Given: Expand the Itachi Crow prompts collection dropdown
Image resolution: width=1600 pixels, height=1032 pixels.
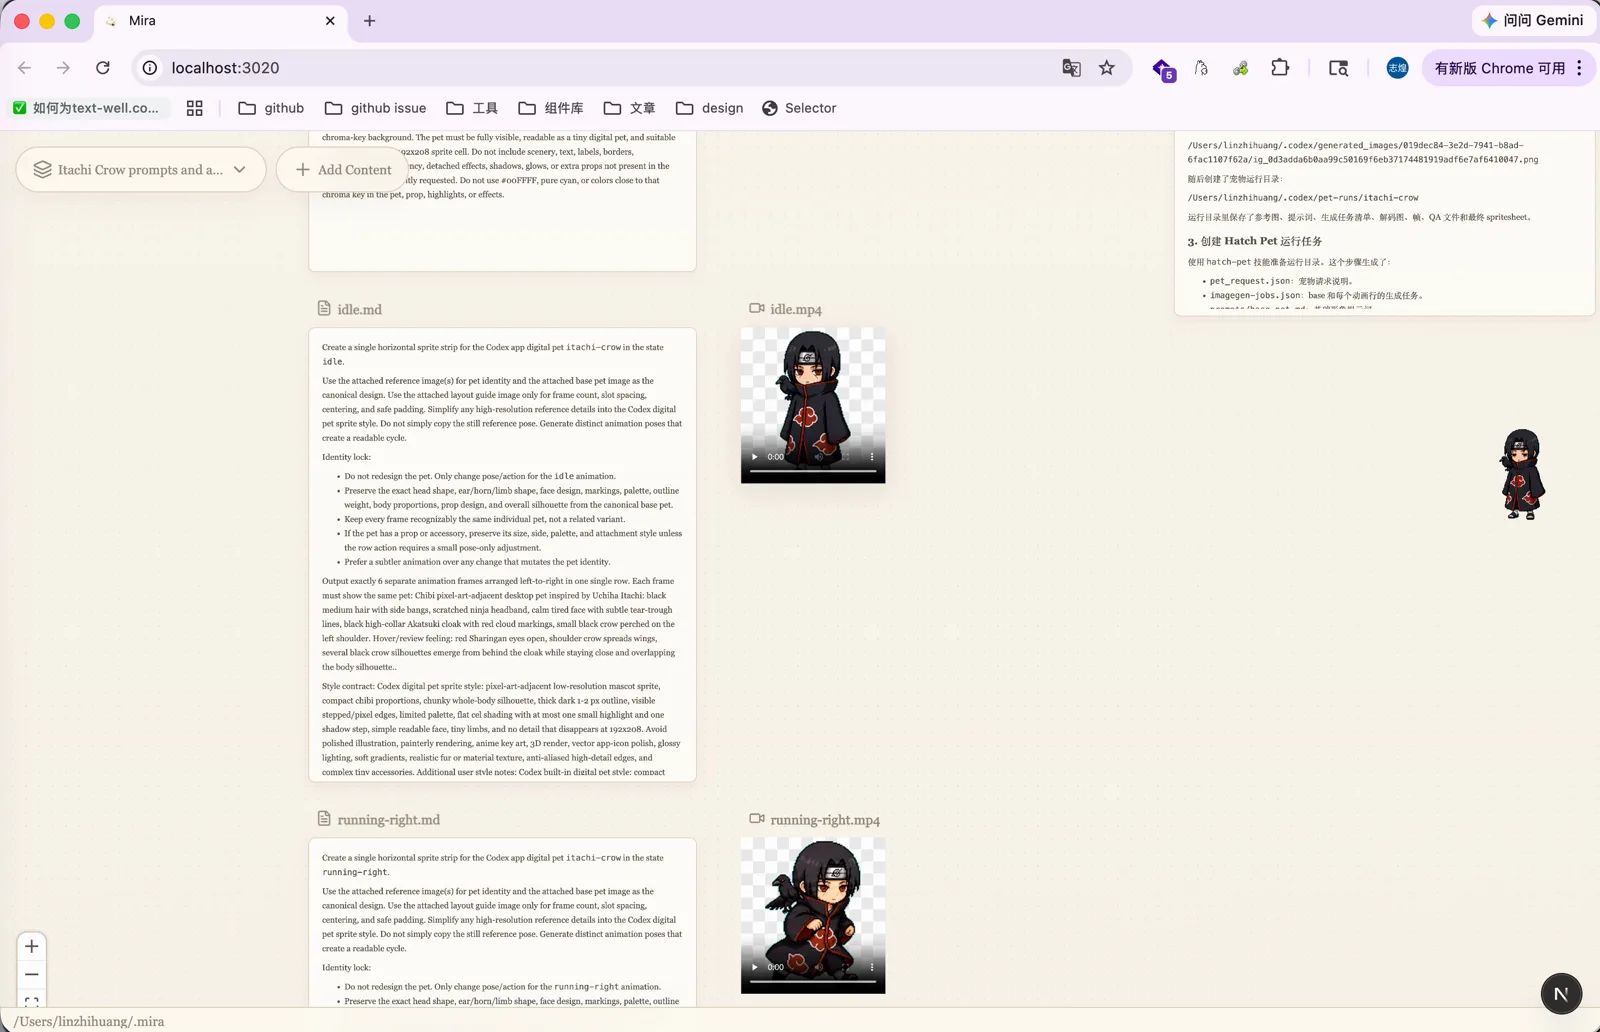Looking at the screenshot, I should pos(141,170).
